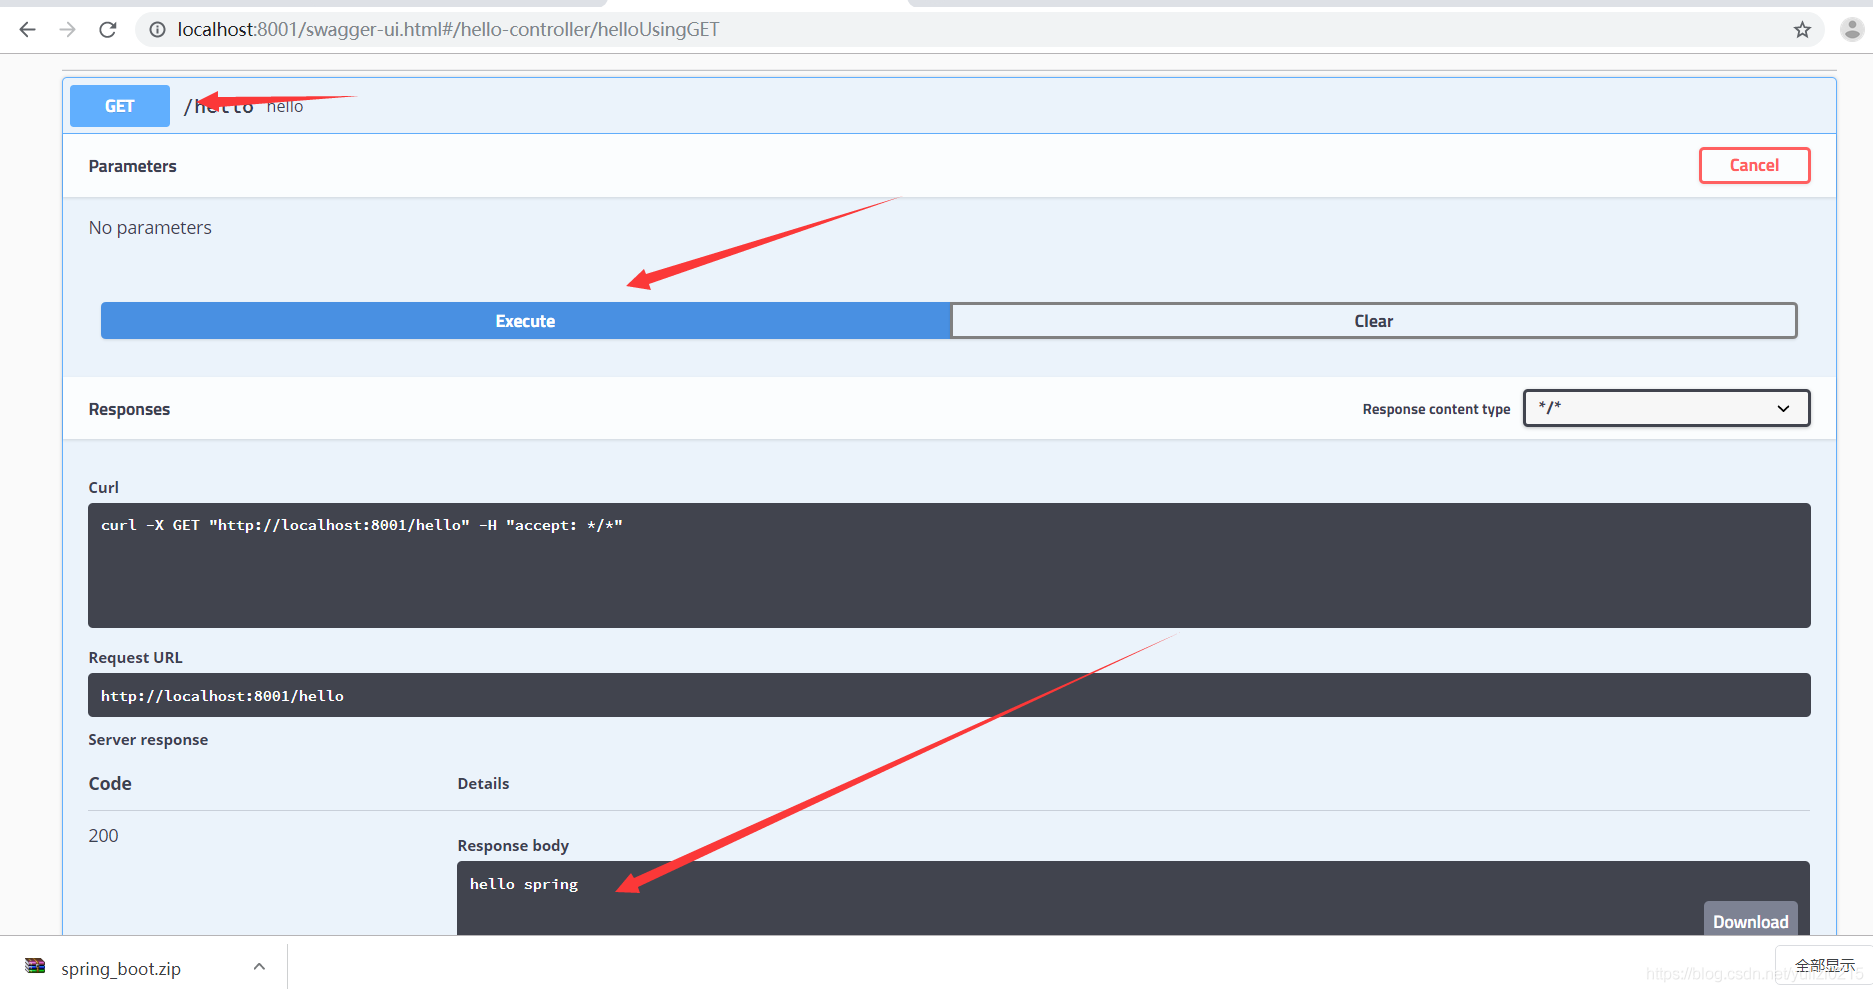
Task: Reload the Swagger UI page
Action: (x=108, y=30)
